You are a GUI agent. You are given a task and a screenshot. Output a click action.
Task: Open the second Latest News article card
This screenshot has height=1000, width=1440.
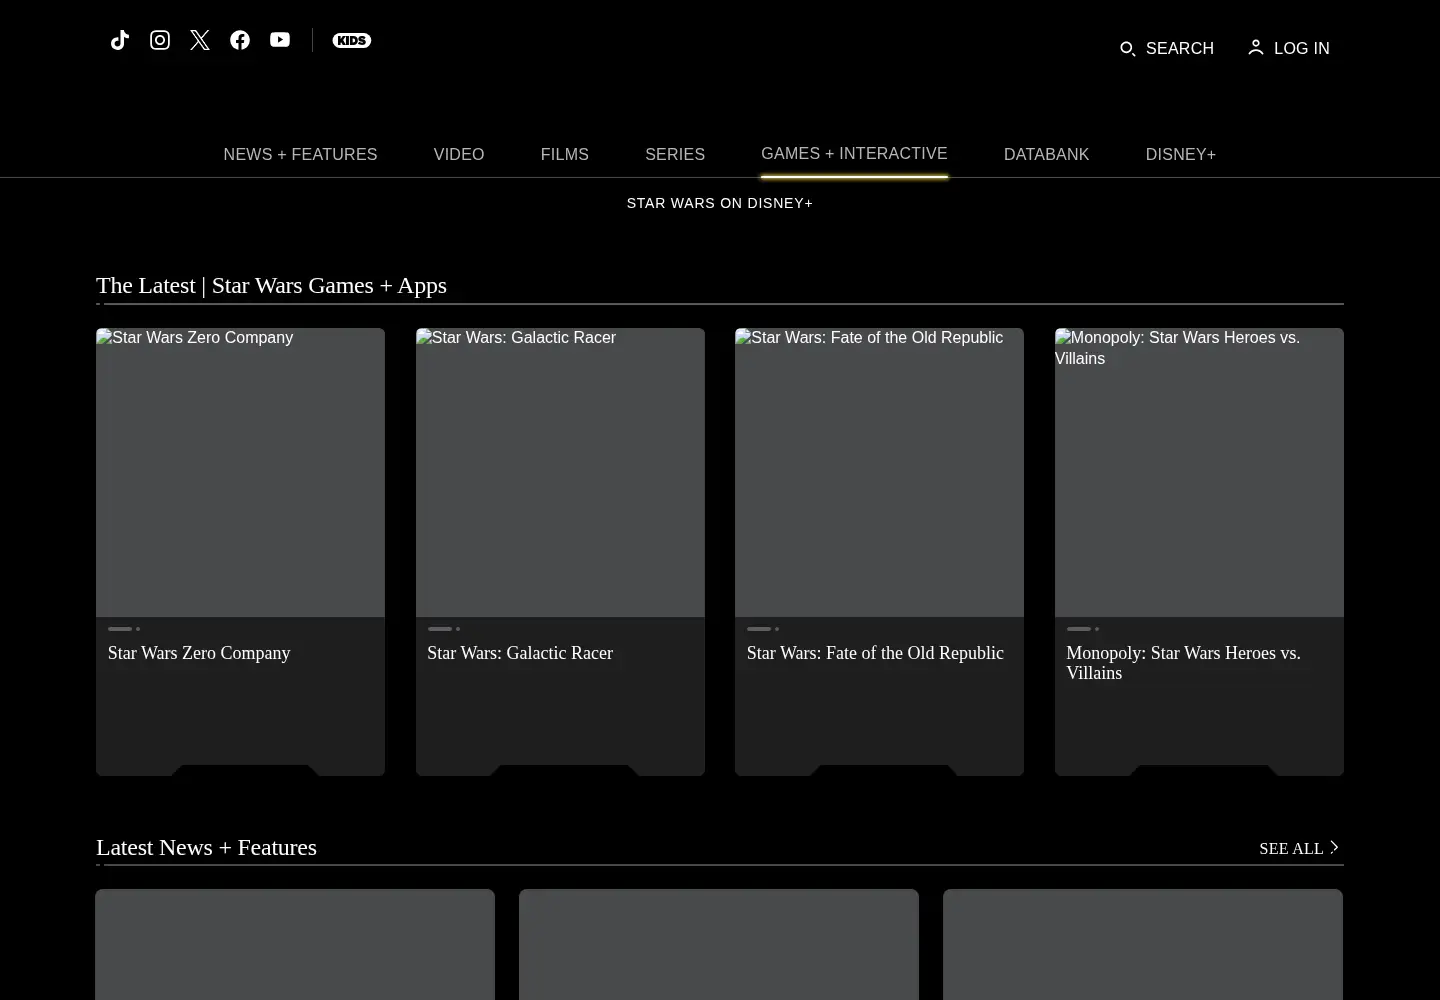[x=719, y=944]
